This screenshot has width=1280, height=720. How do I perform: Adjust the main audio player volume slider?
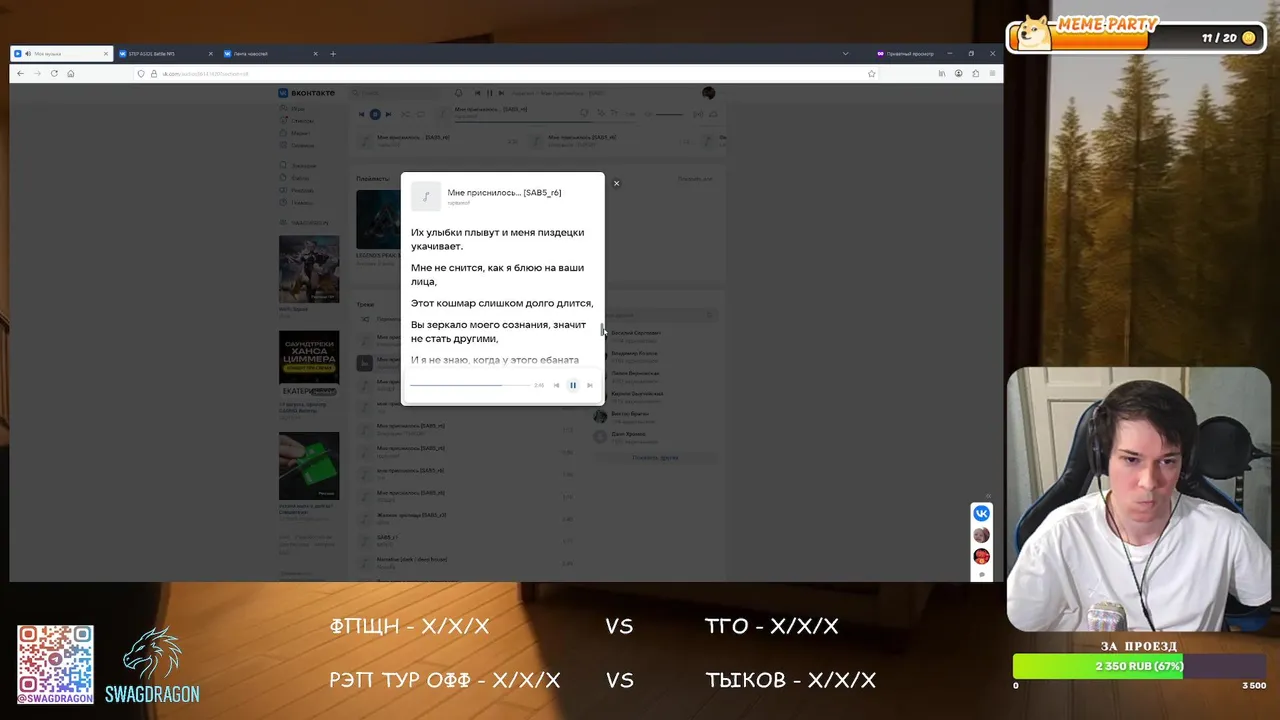click(x=669, y=114)
